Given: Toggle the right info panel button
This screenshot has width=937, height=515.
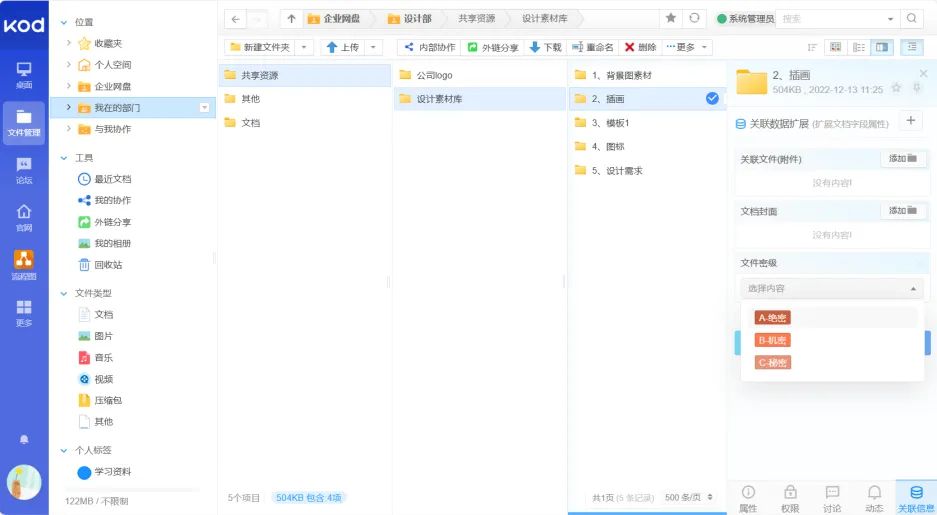Looking at the screenshot, I should (912, 47).
